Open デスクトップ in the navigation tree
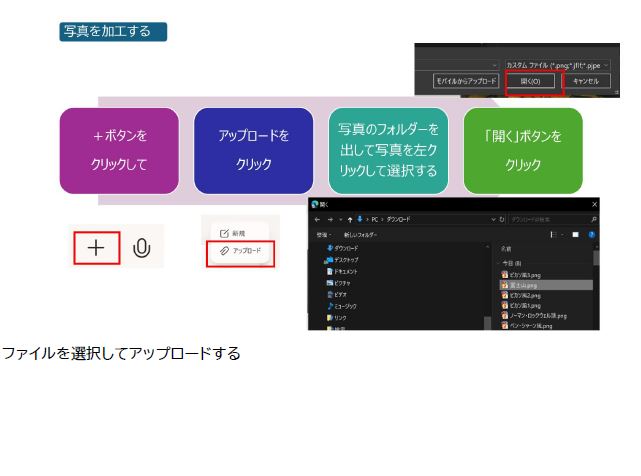641x476 pixels. click(346, 259)
